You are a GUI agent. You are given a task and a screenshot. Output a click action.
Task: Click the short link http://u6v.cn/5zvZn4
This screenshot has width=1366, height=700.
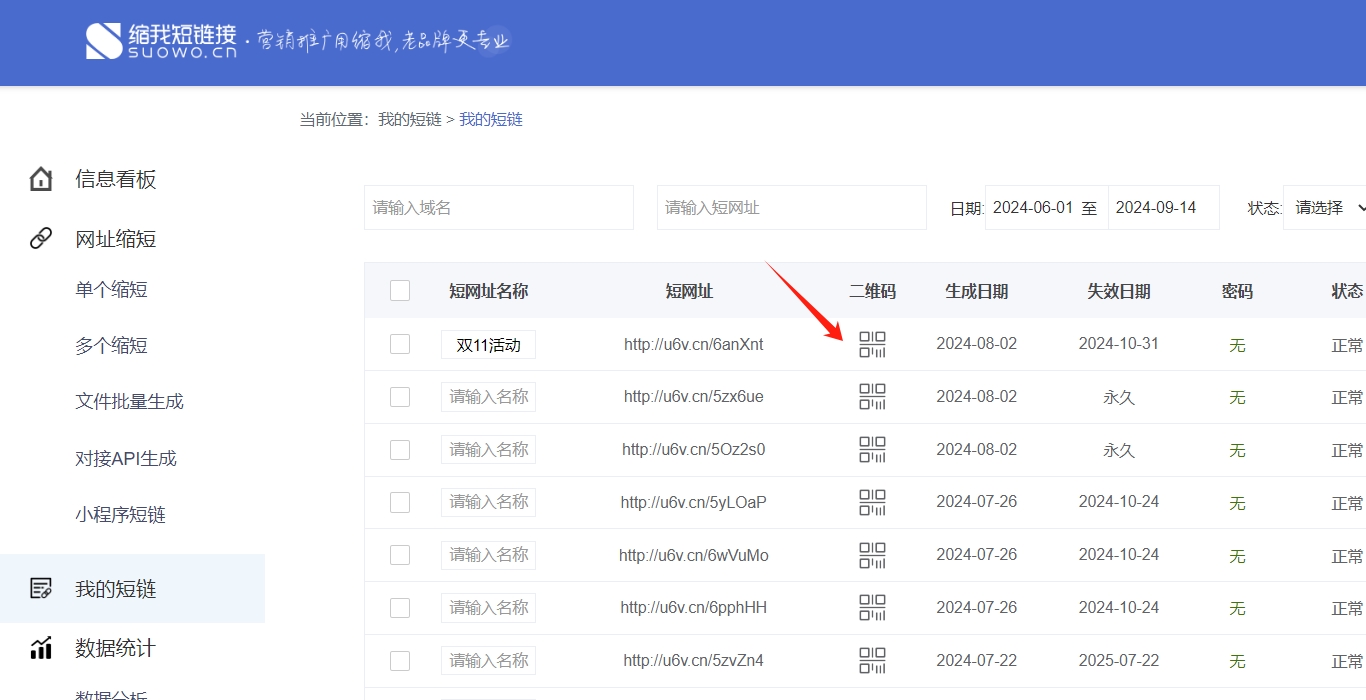click(x=693, y=660)
